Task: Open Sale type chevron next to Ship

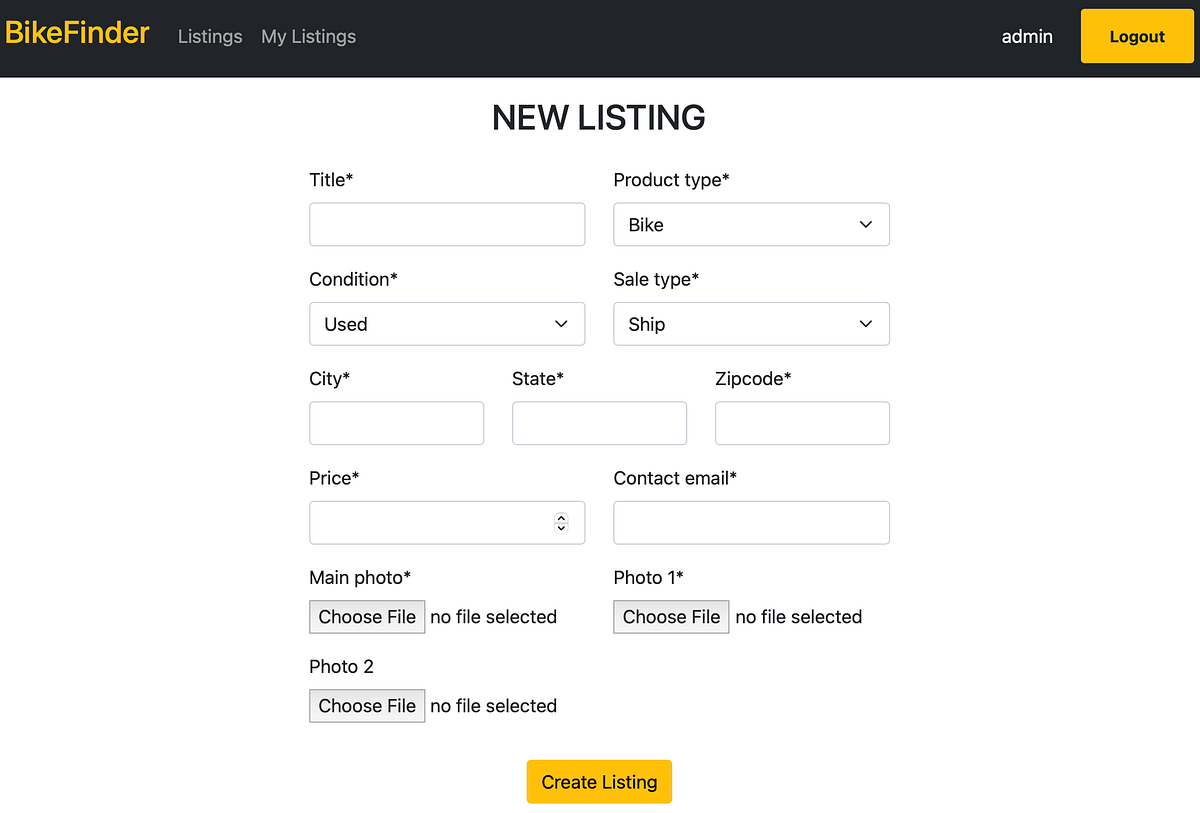Action: tap(865, 324)
